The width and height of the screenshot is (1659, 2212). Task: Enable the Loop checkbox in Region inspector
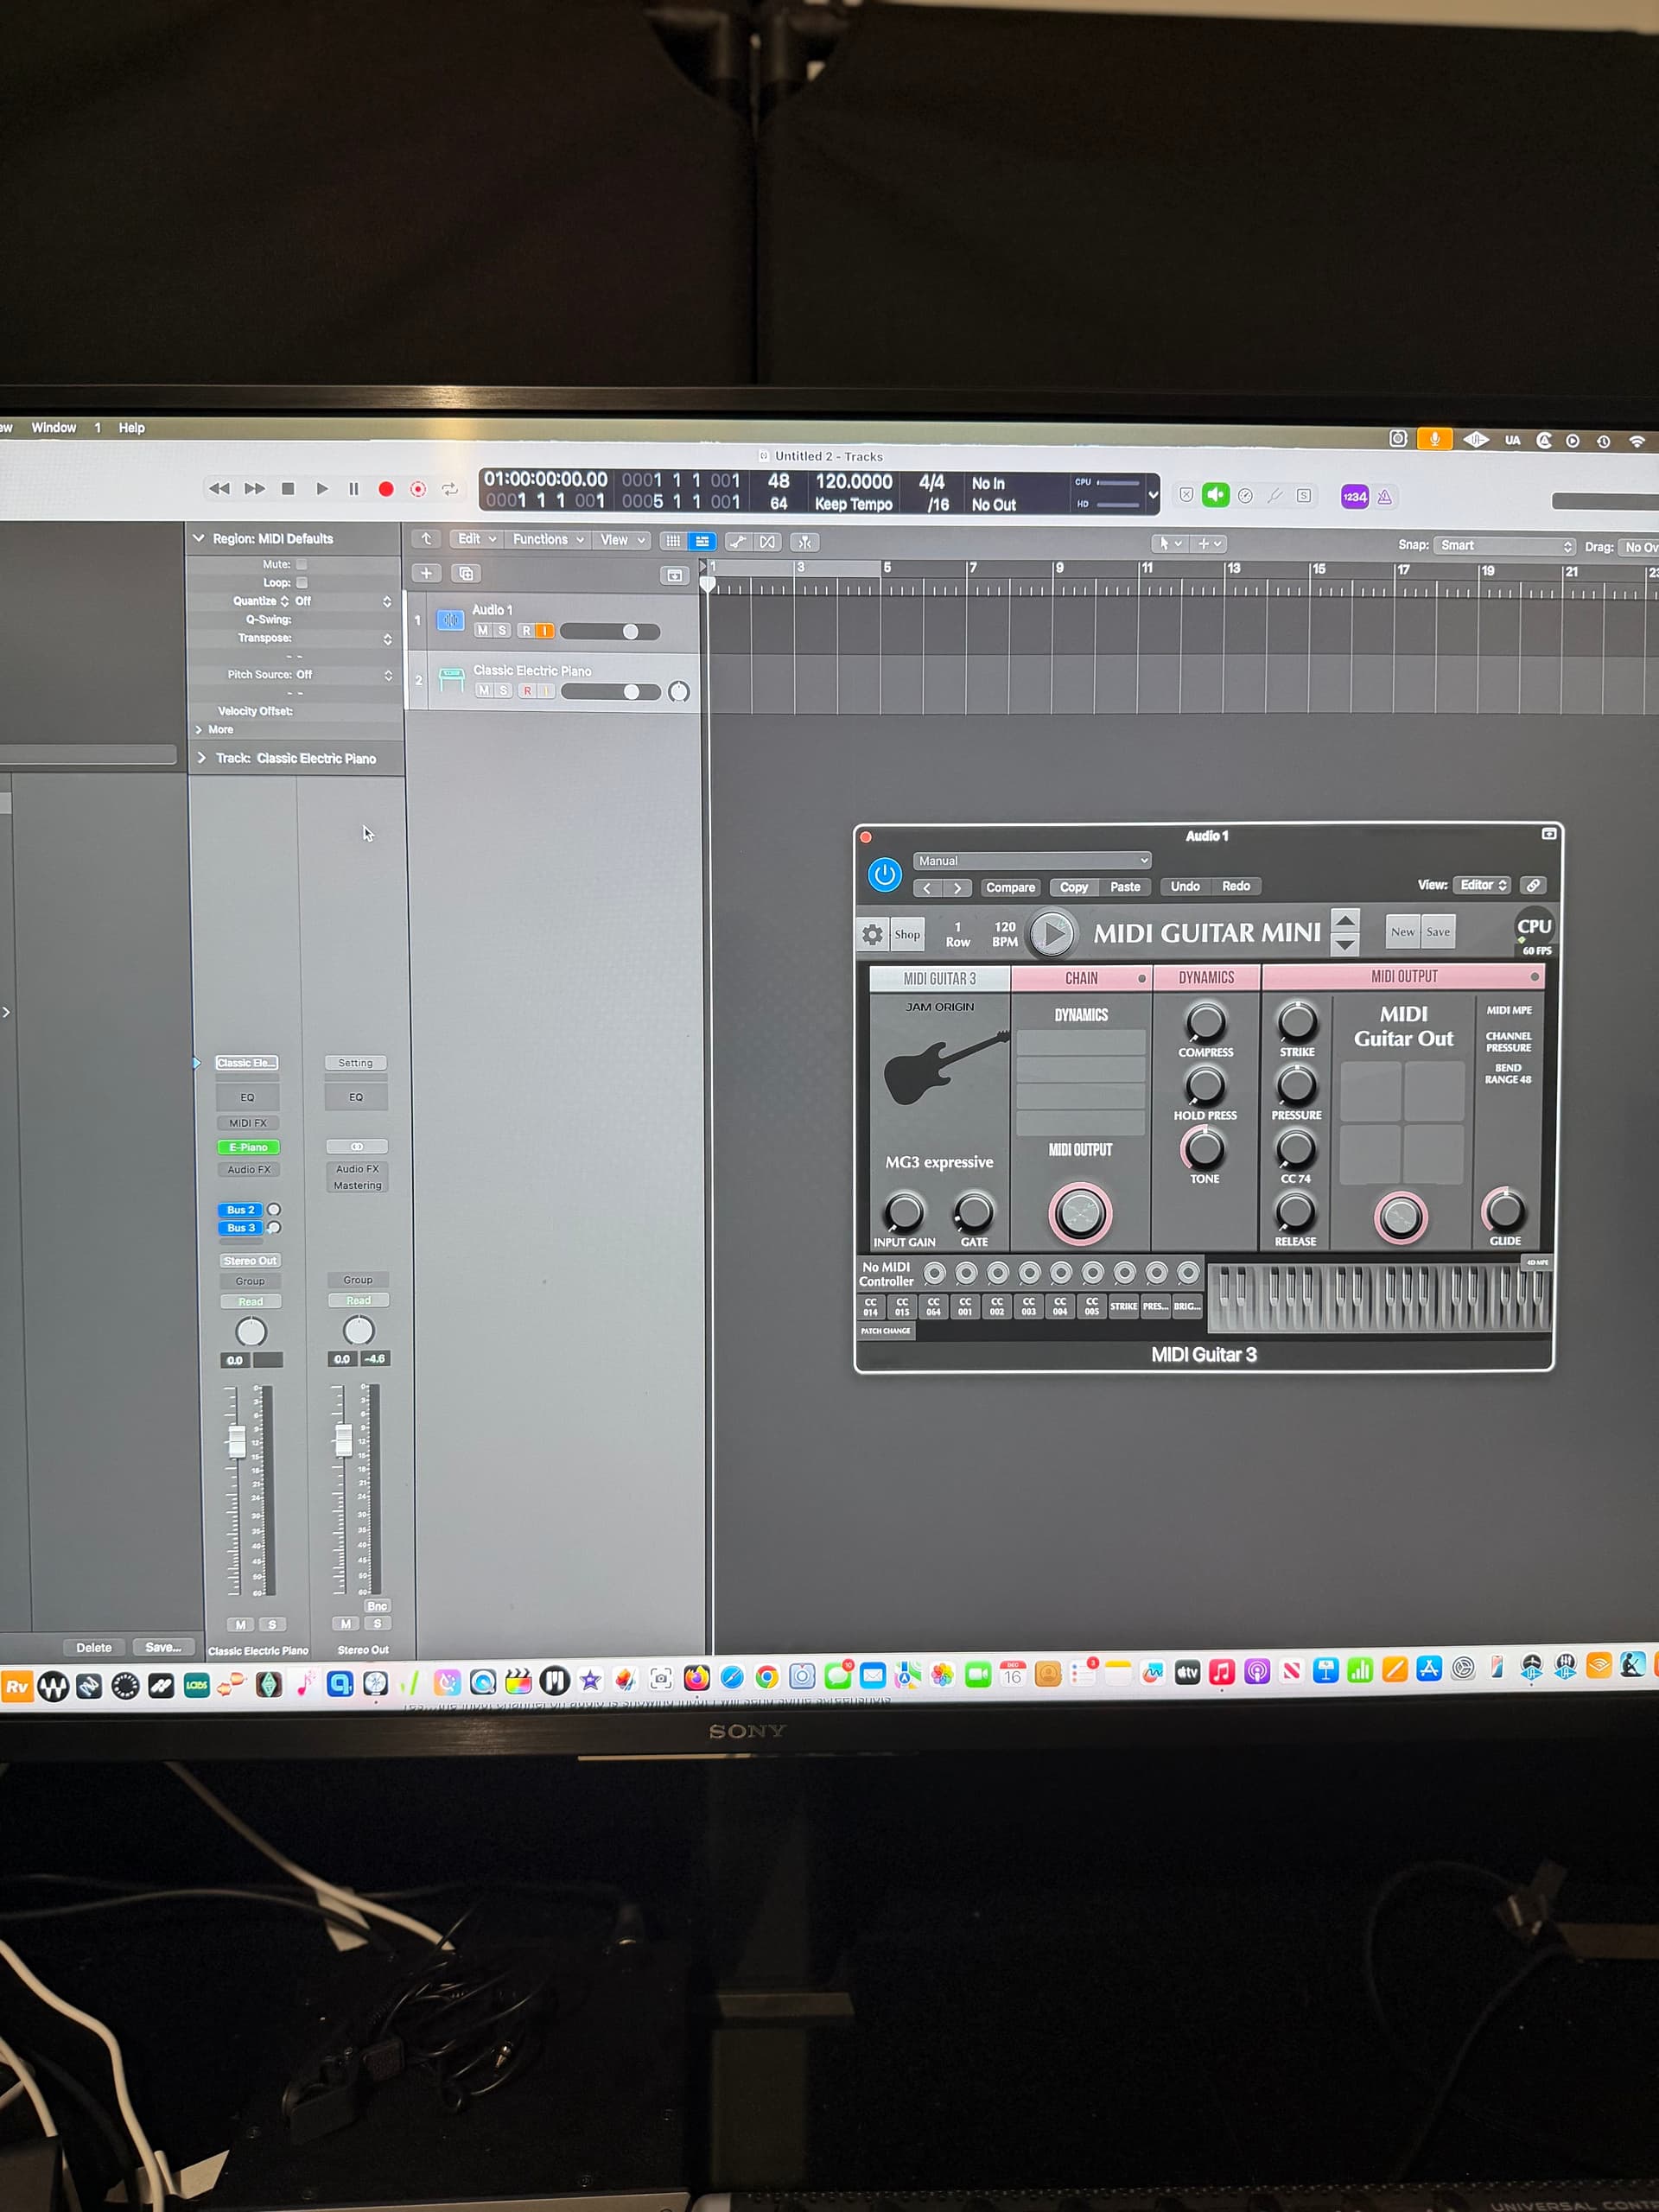[302, 582]
